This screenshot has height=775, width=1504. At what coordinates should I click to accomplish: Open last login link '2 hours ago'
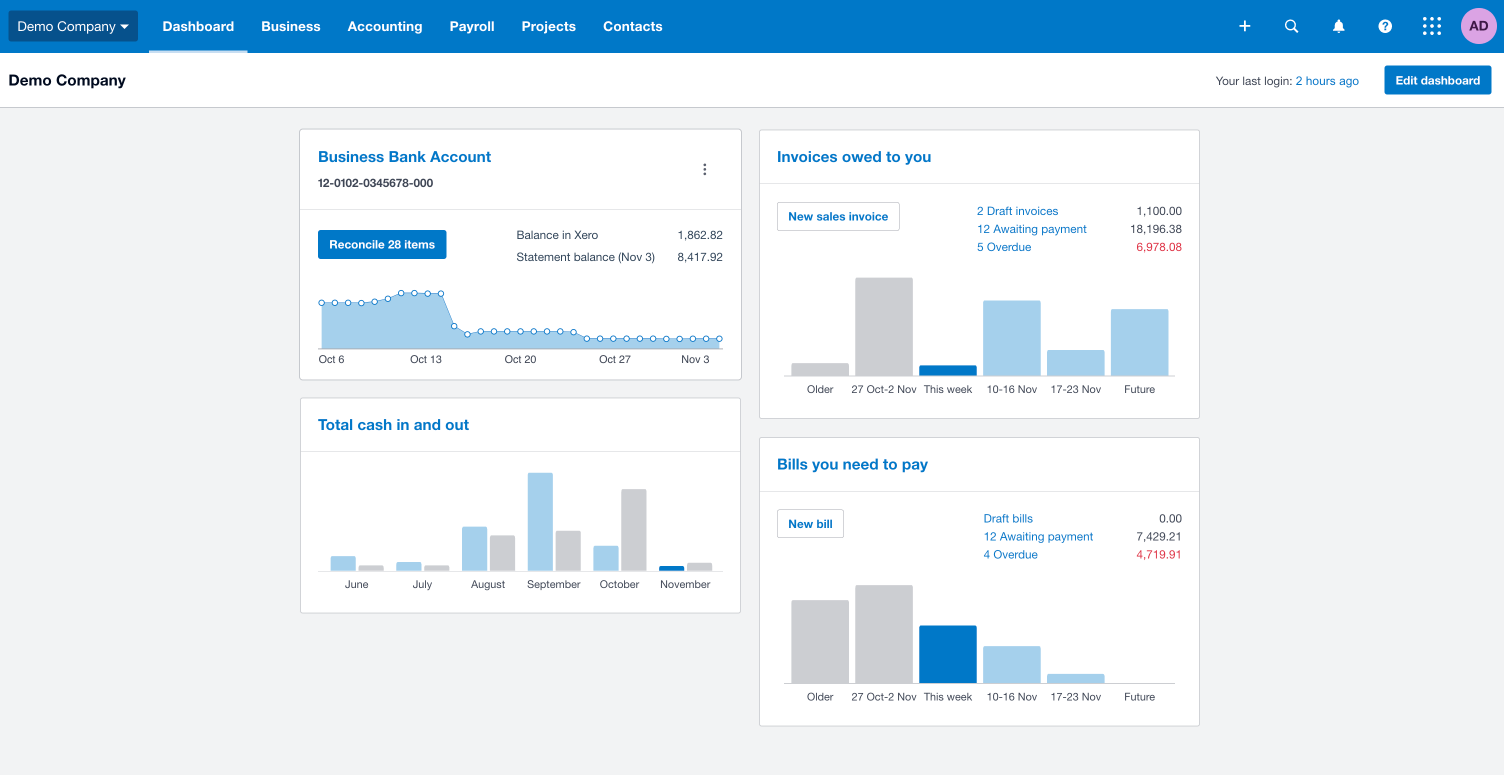(x=1327, y=80)
